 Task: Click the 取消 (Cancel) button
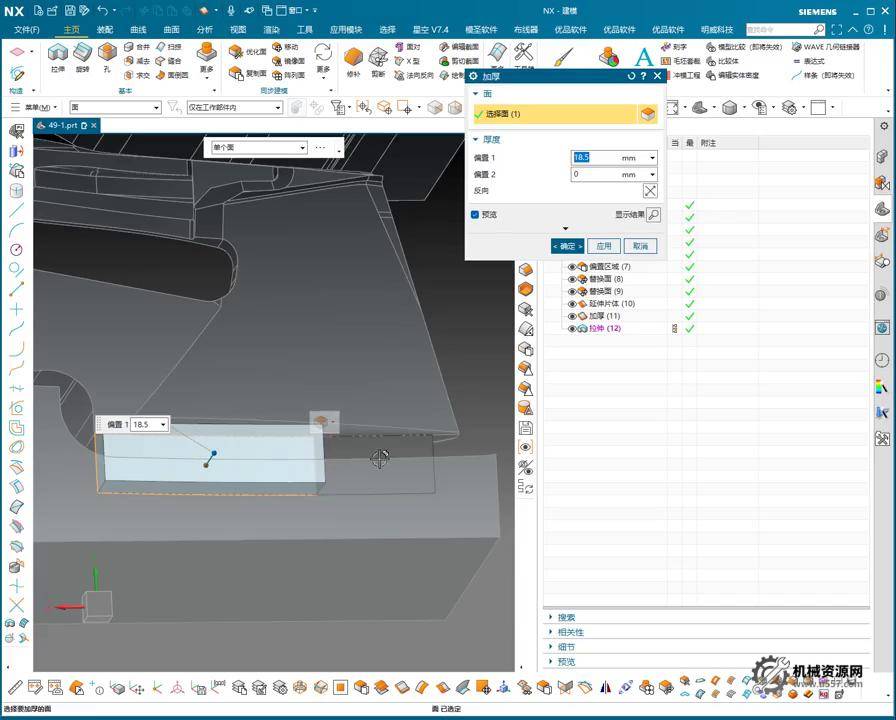pos(640,246)
